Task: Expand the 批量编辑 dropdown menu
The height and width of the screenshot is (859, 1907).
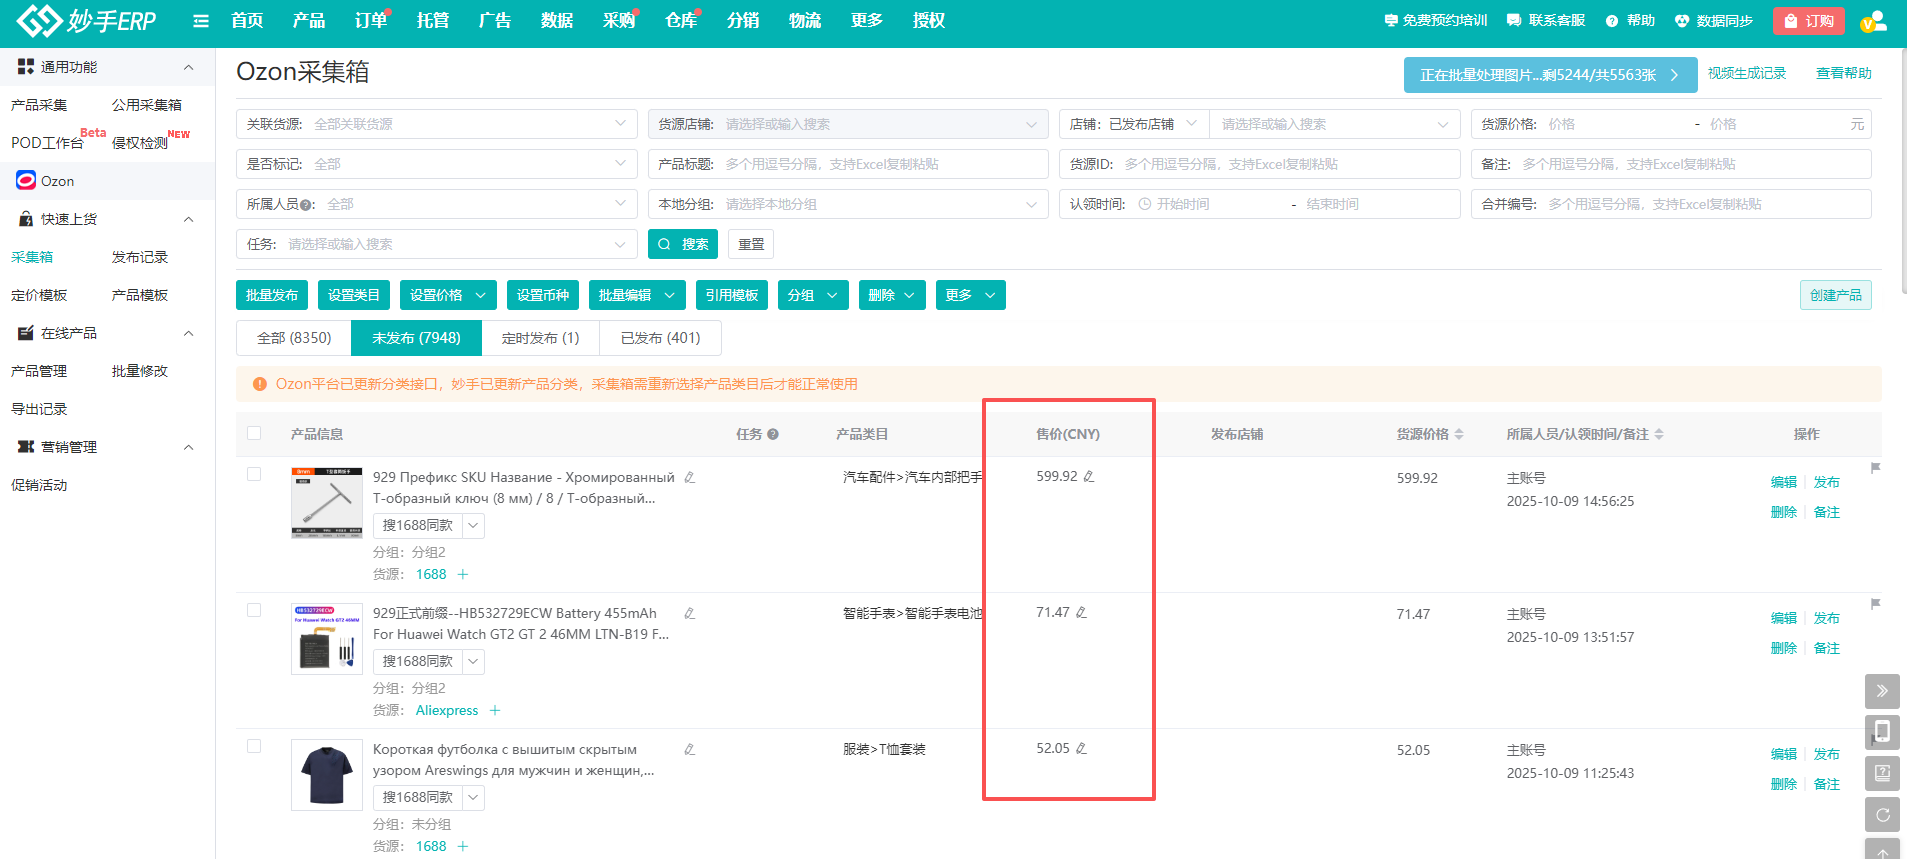Action: [x=636, y=295]
